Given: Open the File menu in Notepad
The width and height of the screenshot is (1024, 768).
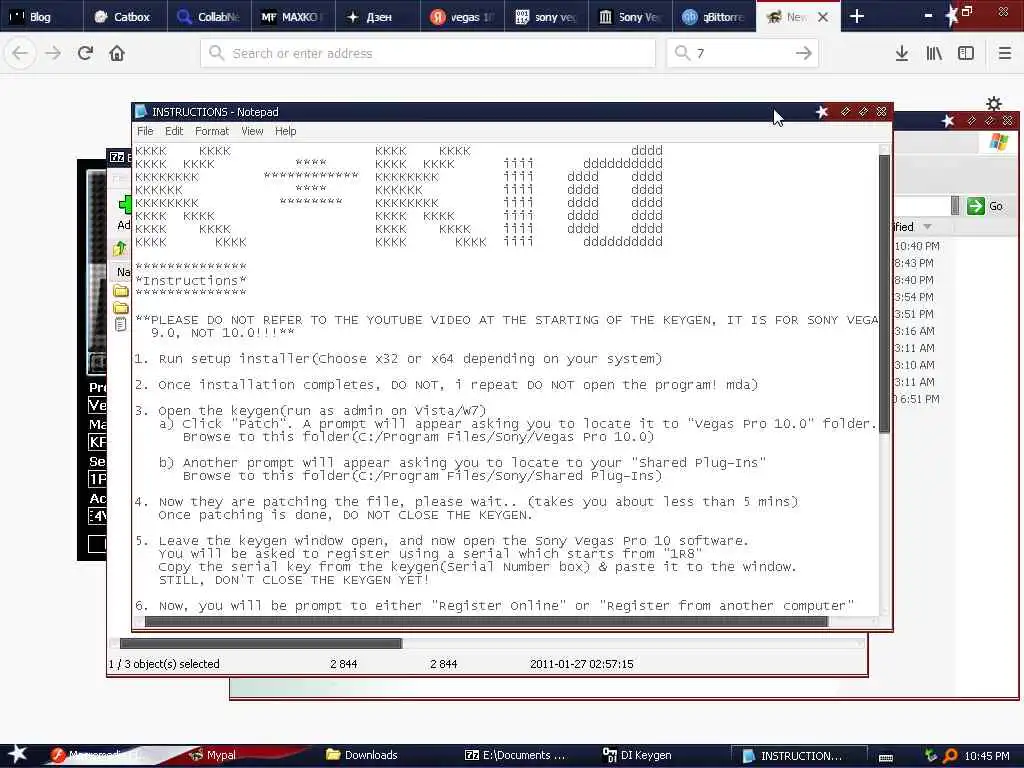Looking at the screenshot, I should click(145, 131).
